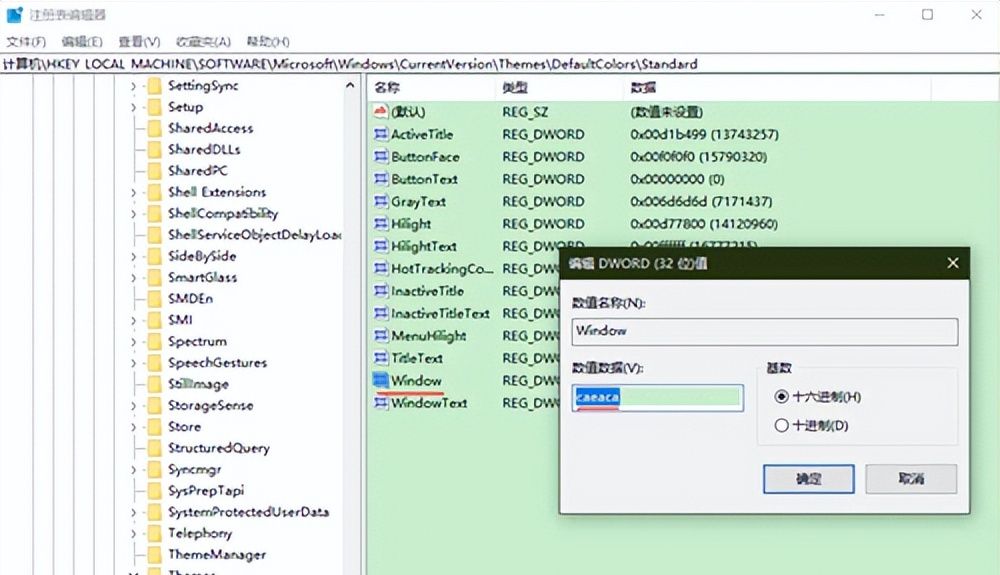This screenshot has width=1000, height=575.
Task: Click the tree pane scroll up arrow
Action: [x=349, y=85]
